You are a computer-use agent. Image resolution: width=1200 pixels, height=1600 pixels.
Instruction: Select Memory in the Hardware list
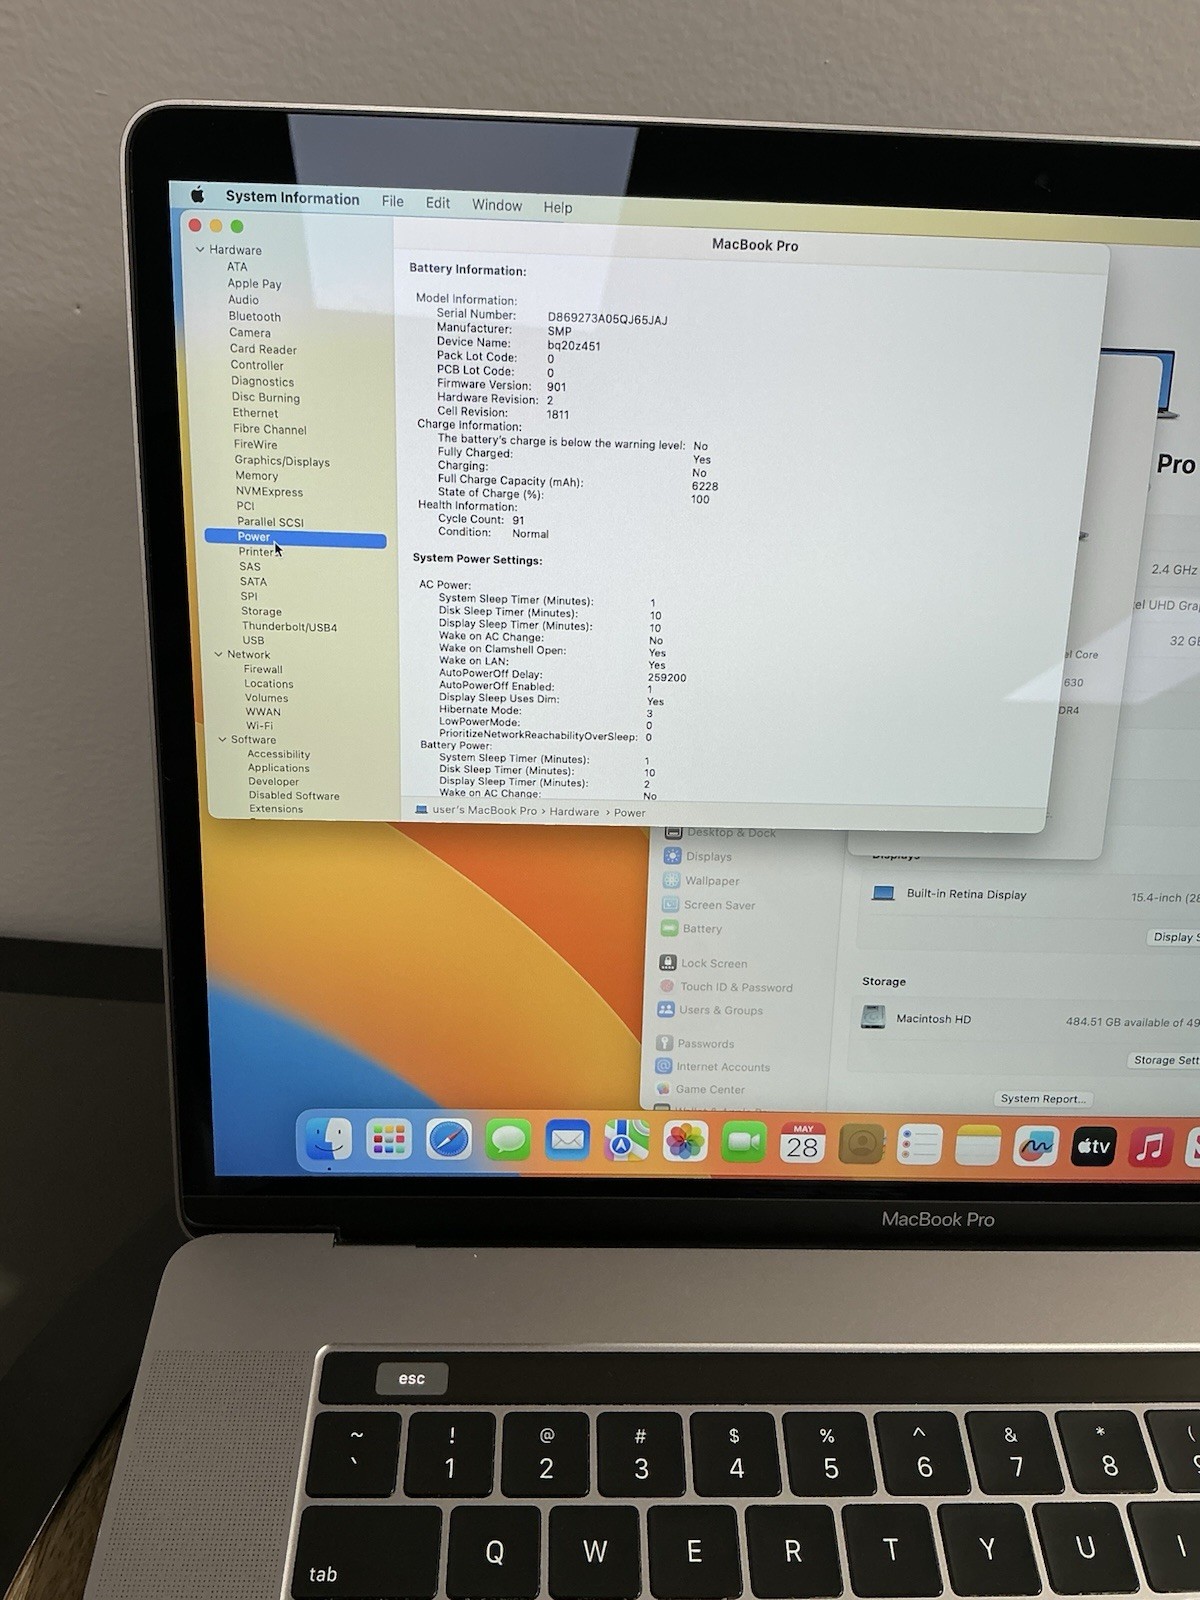pos(257,476)
